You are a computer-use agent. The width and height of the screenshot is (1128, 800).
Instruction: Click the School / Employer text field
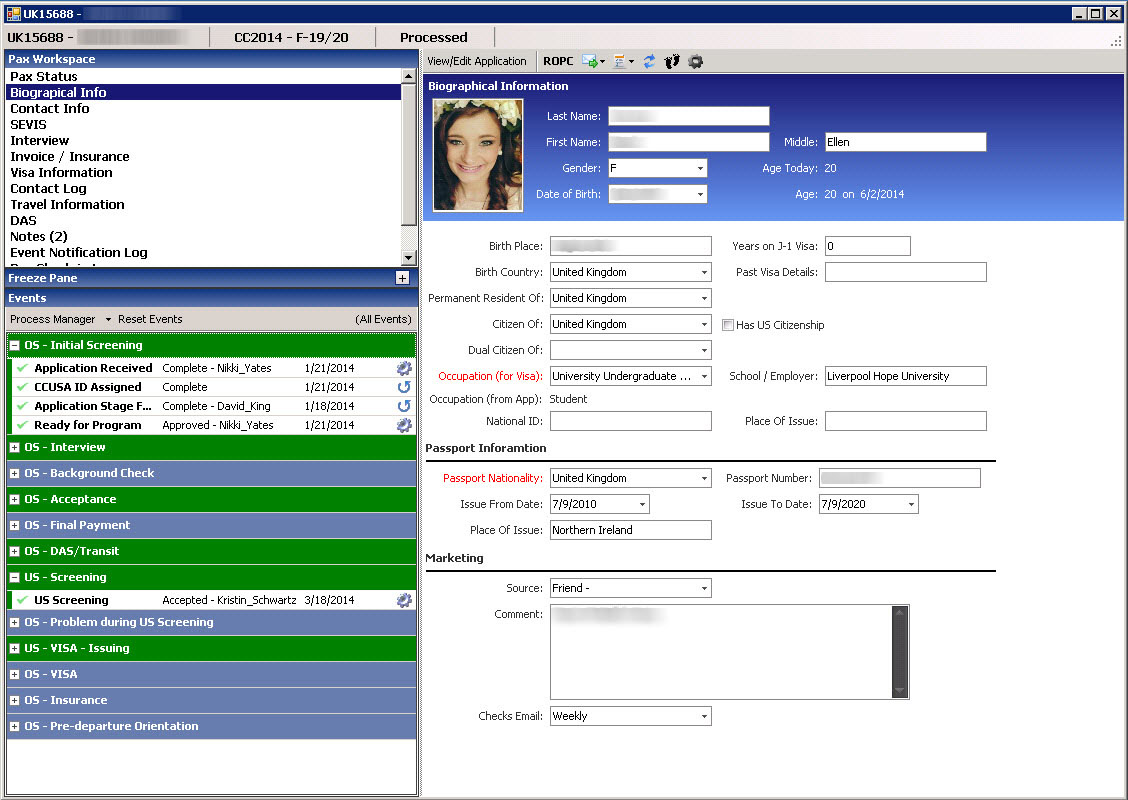pyautogui.click(x=905, y=376)
